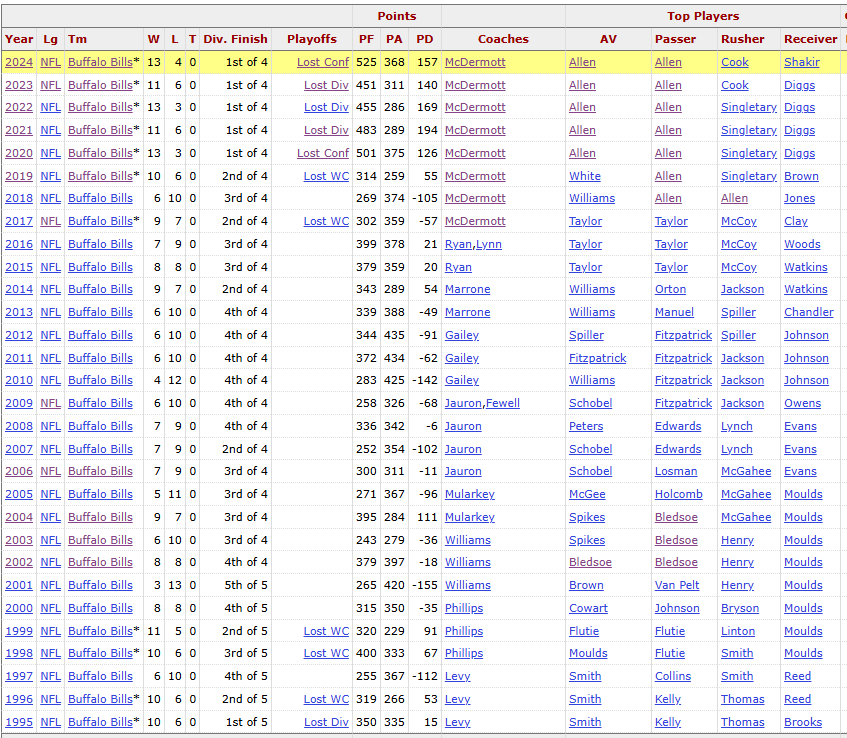The image size is (847, 738).
Task: Open Thomas rusher link in 1996 row
Action: pyautogui.click(x=742, y=700)
